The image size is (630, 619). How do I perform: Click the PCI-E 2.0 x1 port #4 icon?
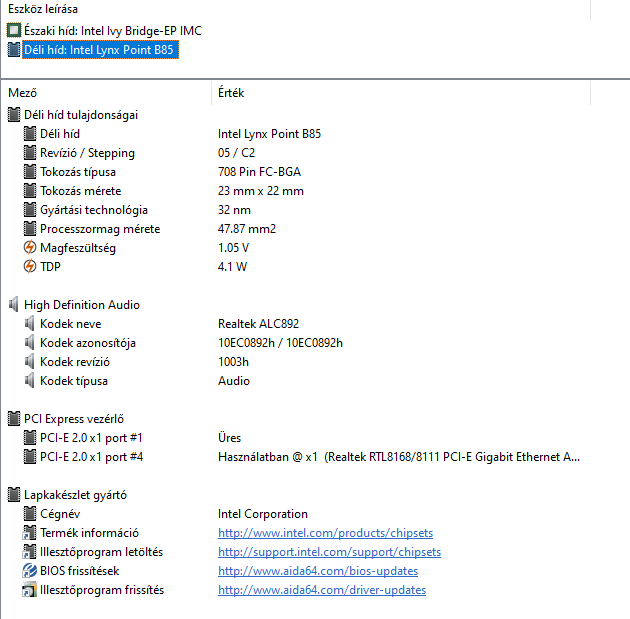(30, 457)
